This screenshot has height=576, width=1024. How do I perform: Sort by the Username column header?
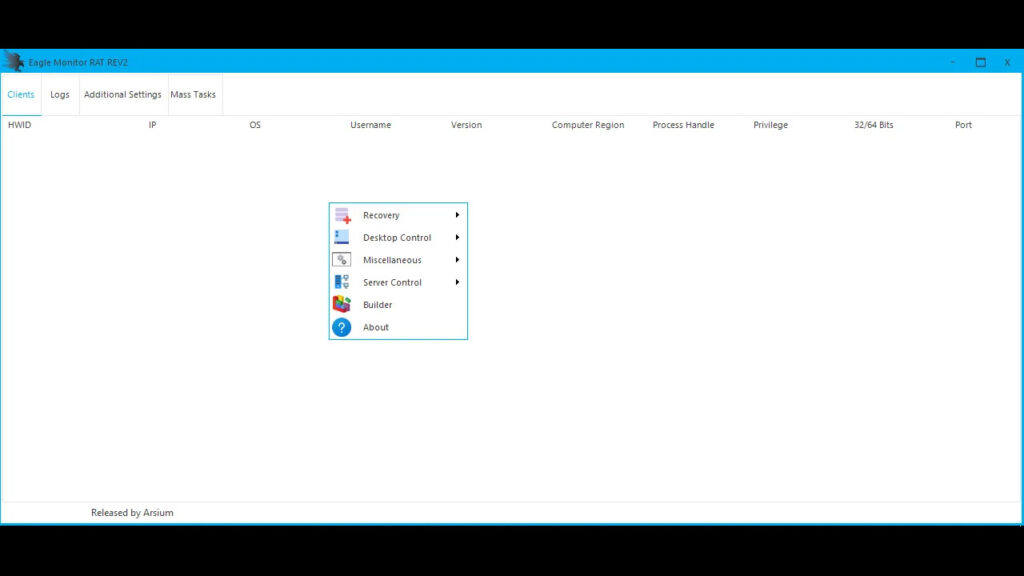pos(370,125)
